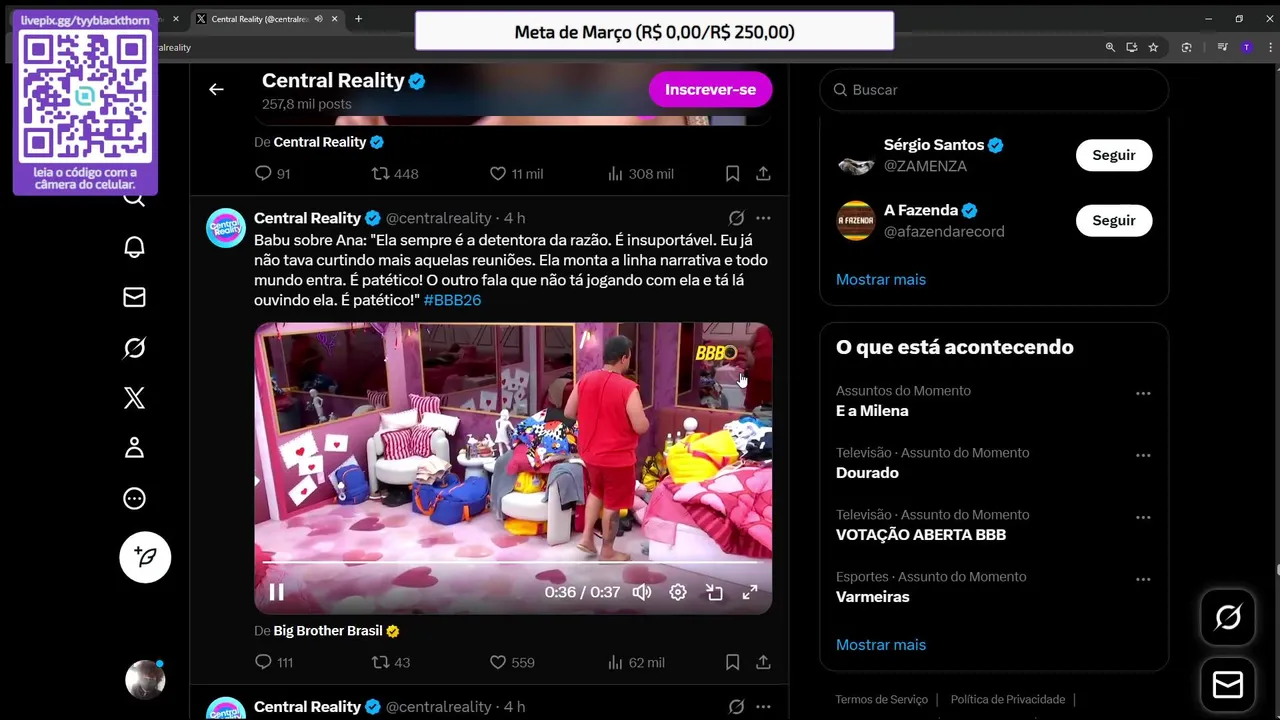Open VOTAÇÃO ABERTA BBB trending topic
Image resolution: width=1280 pixels, height=720 pixels.
[921, 535]
